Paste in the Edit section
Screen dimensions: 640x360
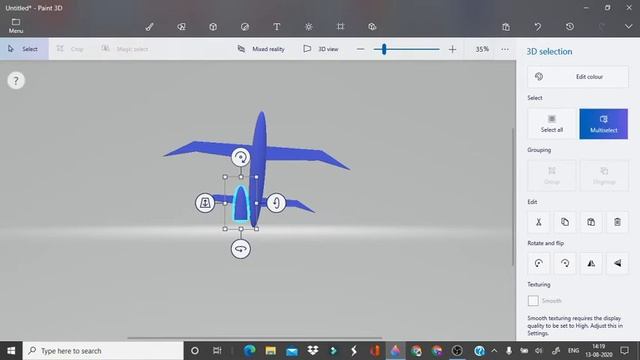[x=591, y=222]
